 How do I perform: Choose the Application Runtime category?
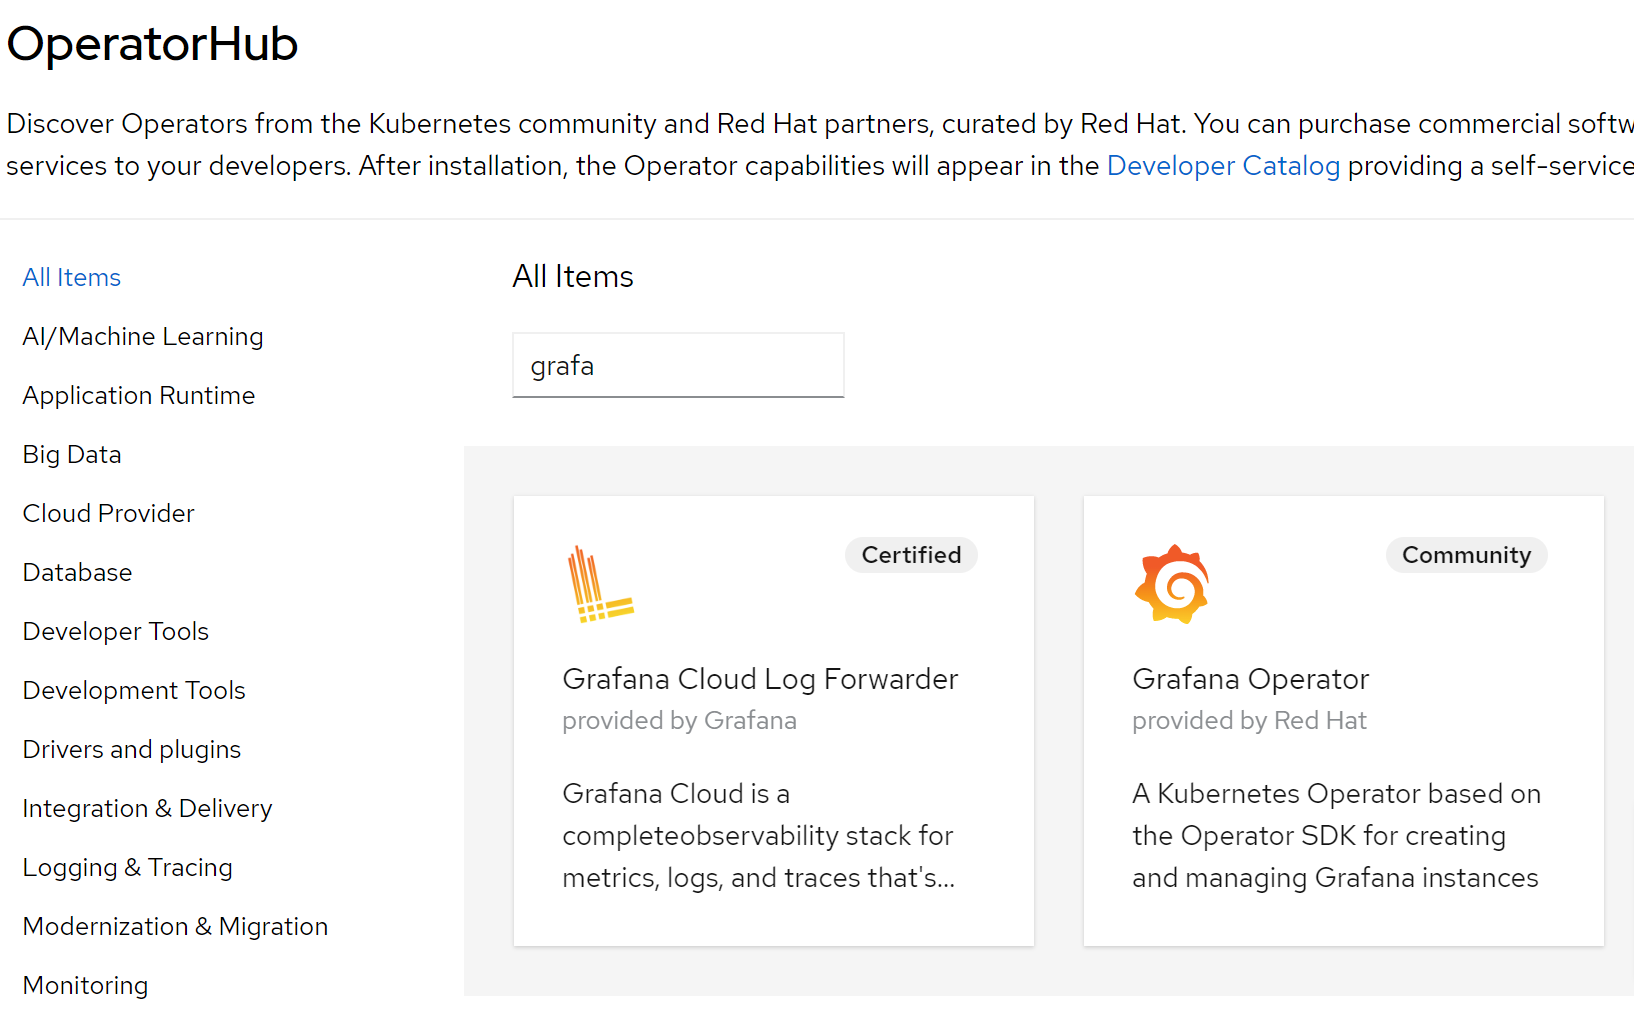139,396
